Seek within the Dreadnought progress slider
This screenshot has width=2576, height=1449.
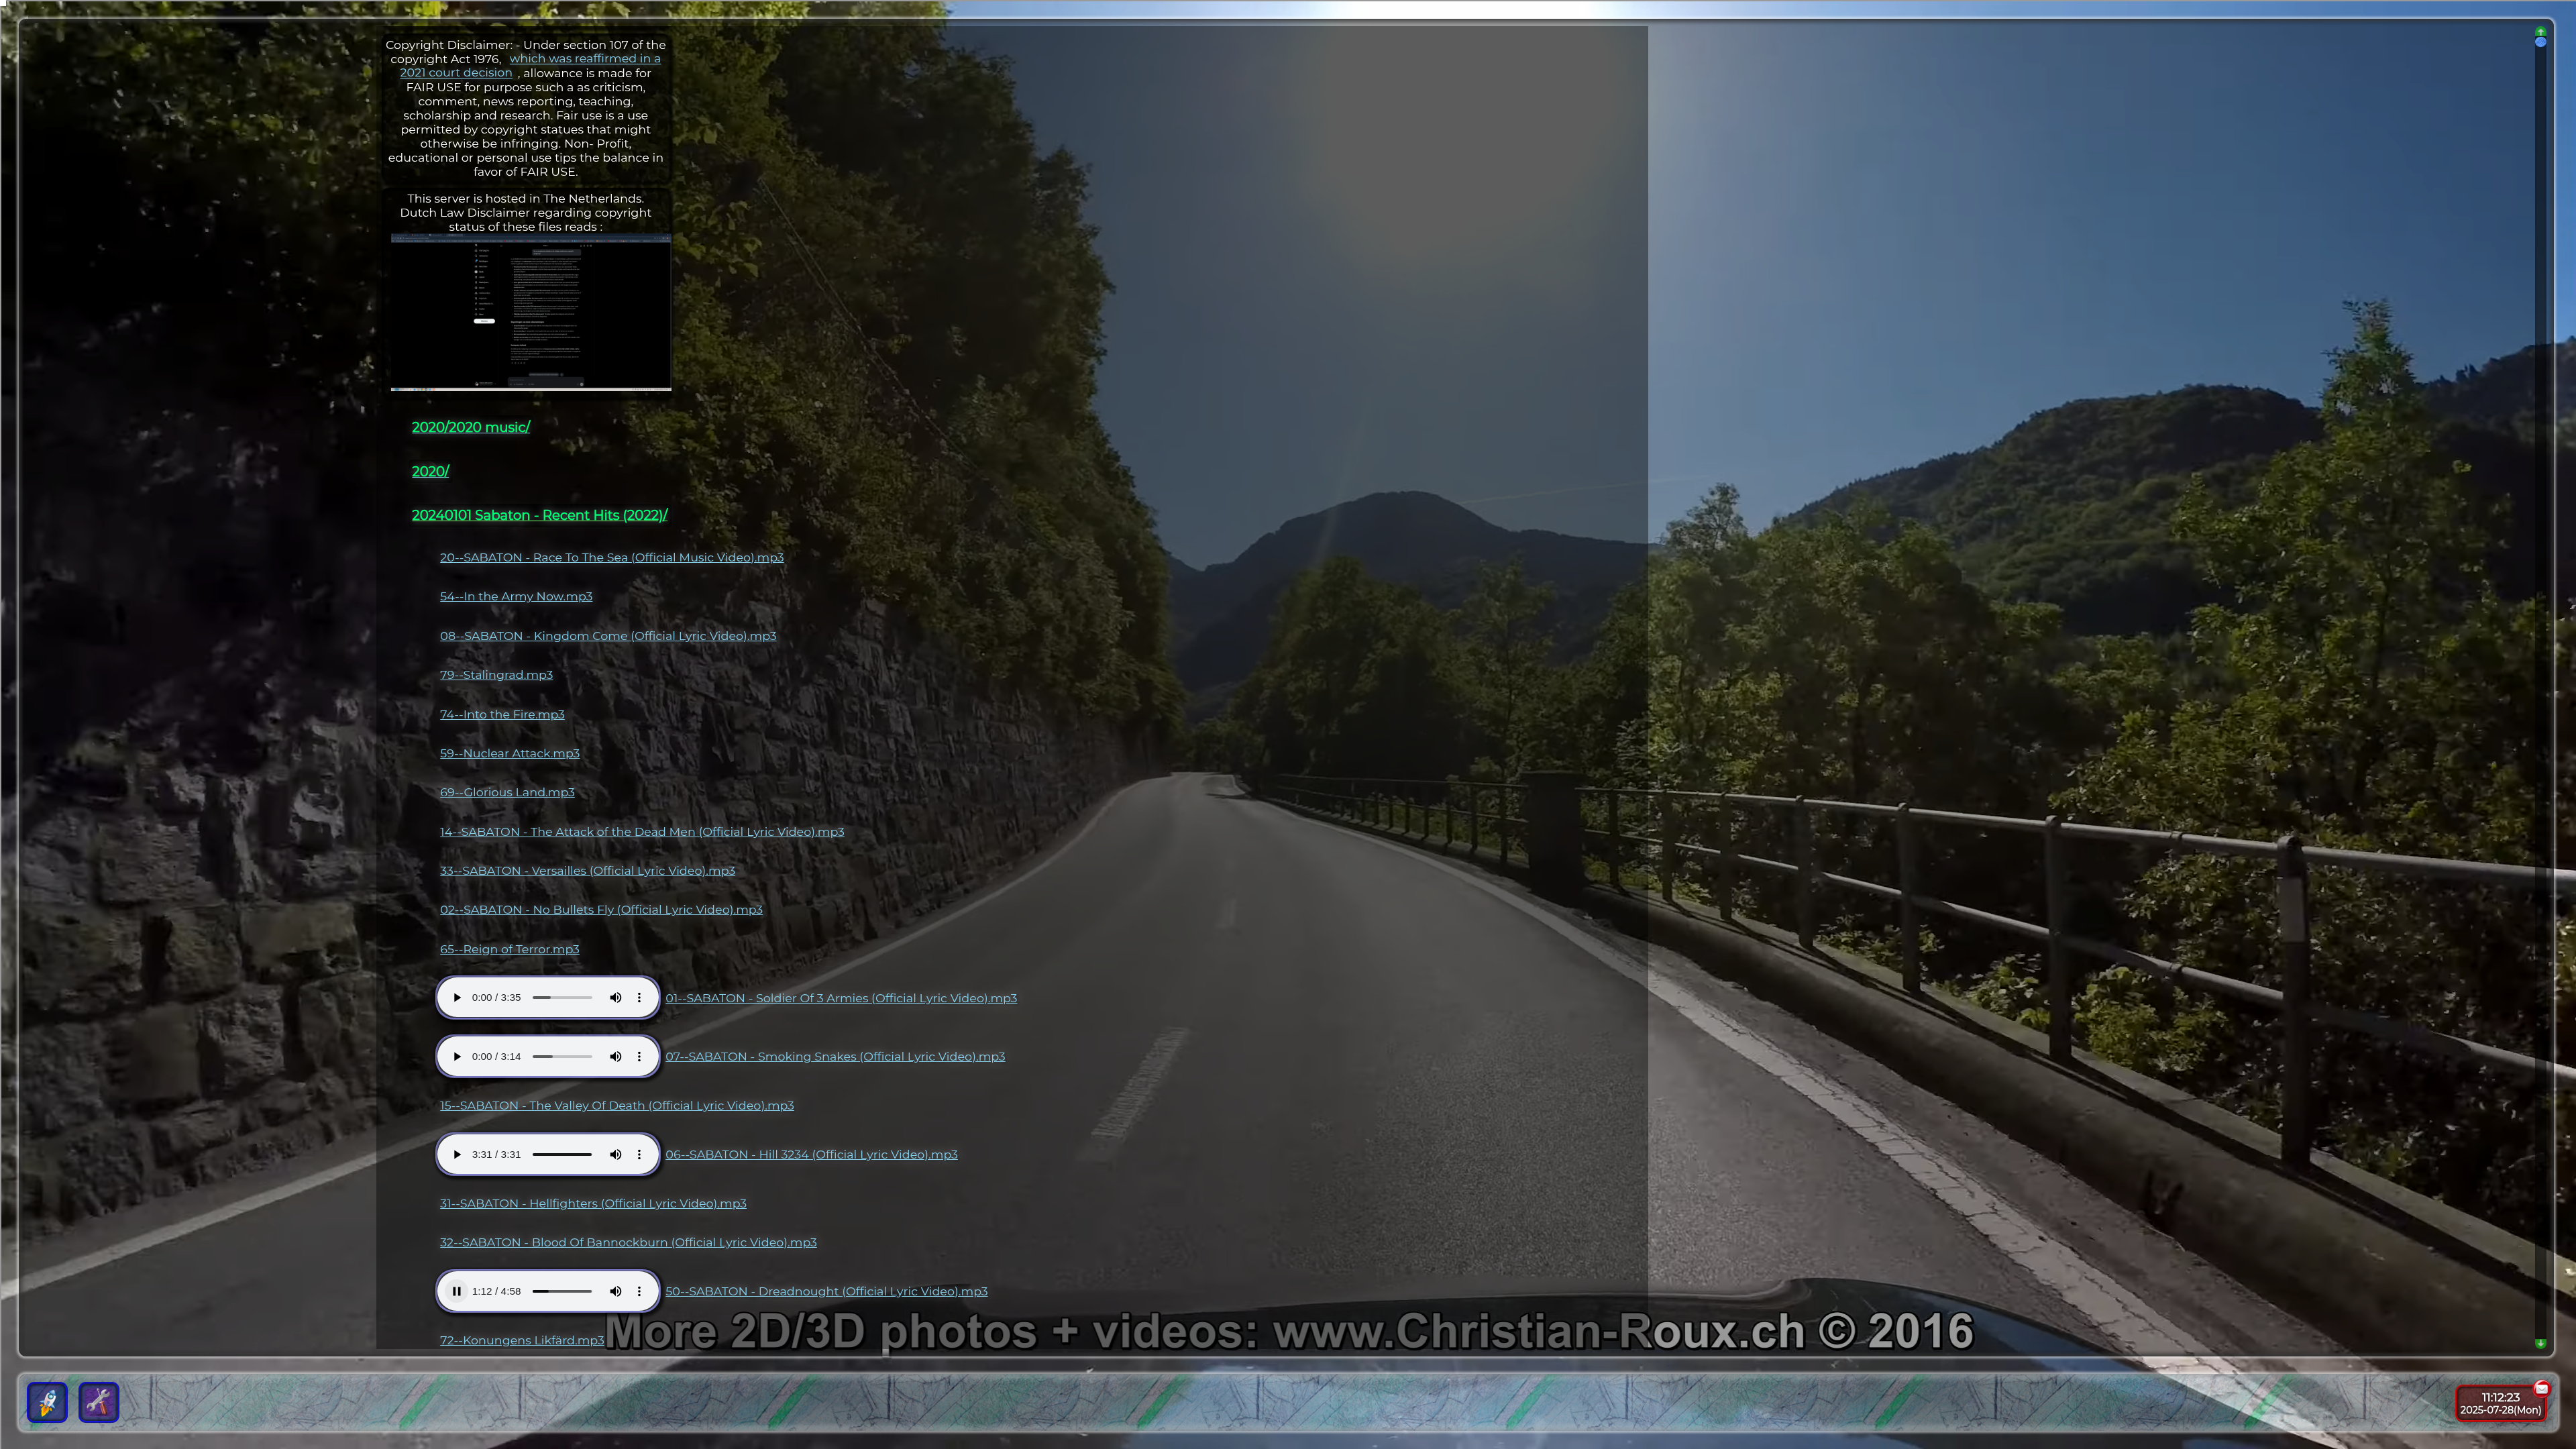[x=562, y=1291]
